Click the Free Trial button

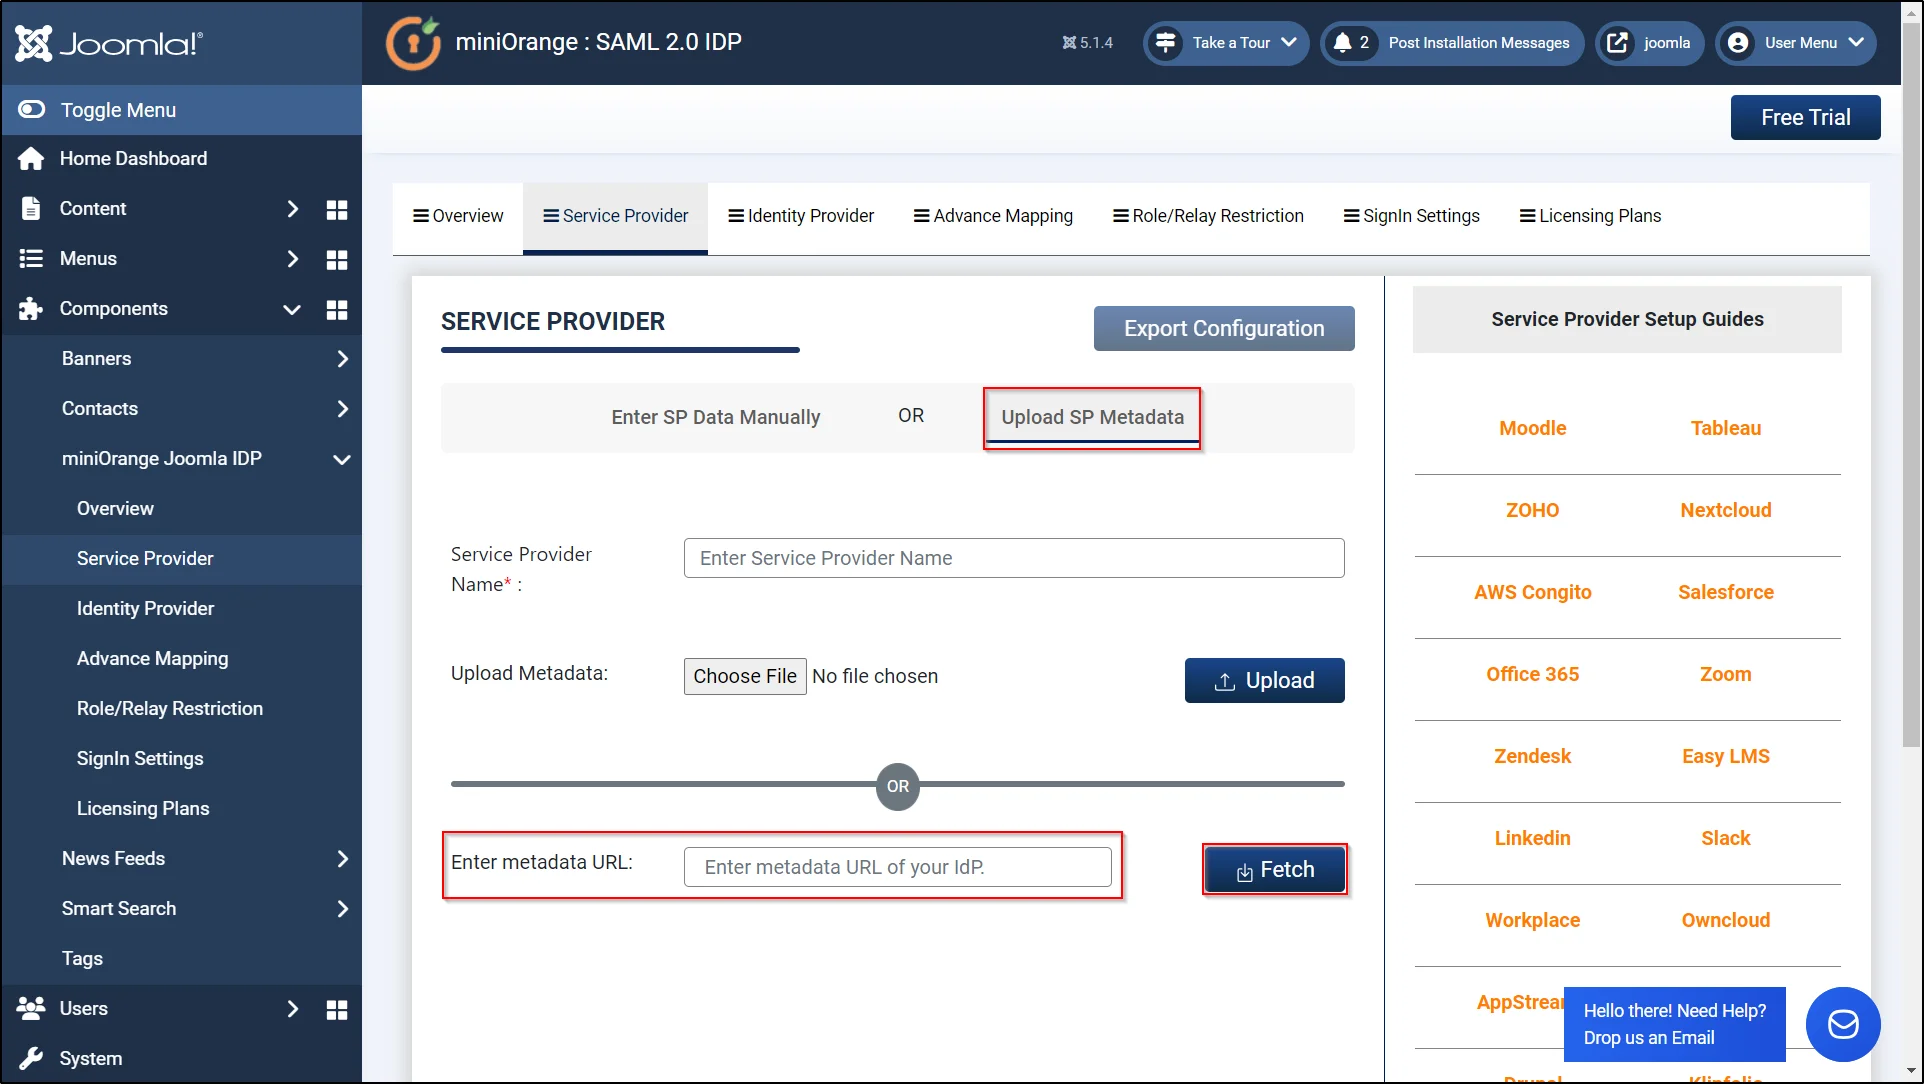pos(1805,117)
